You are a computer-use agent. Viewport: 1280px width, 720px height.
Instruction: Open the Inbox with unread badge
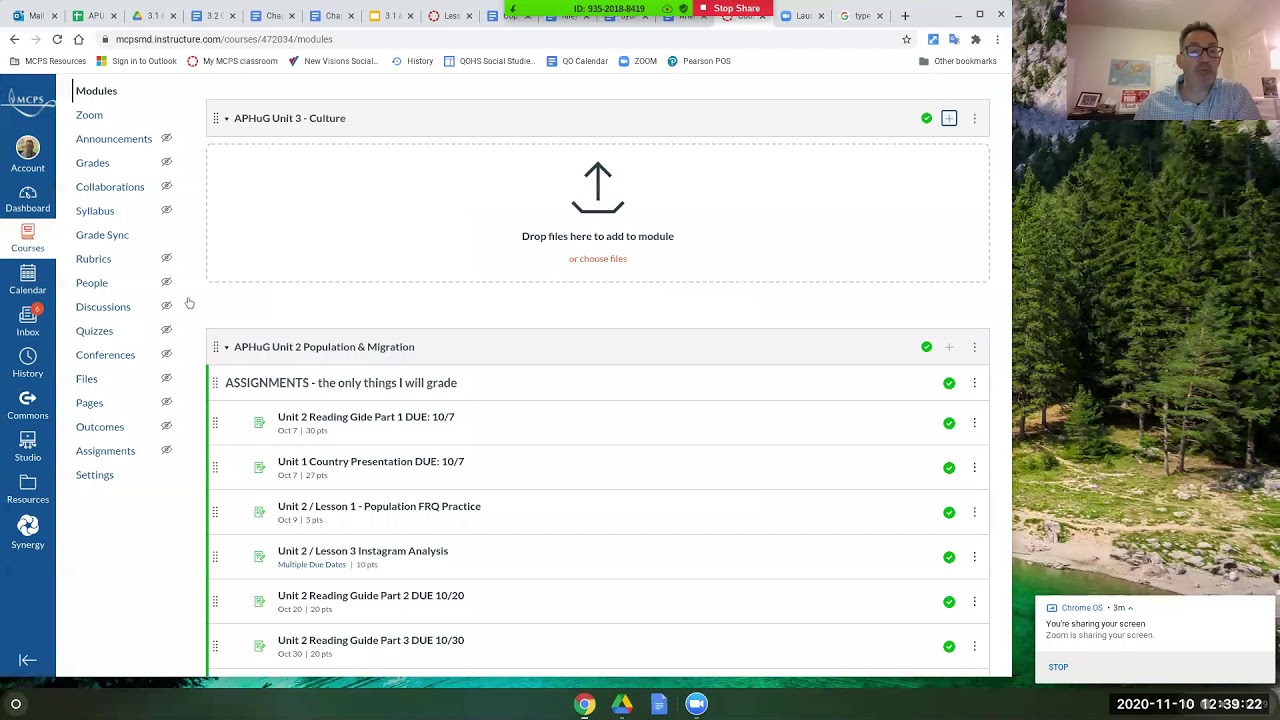click(28, 321)
